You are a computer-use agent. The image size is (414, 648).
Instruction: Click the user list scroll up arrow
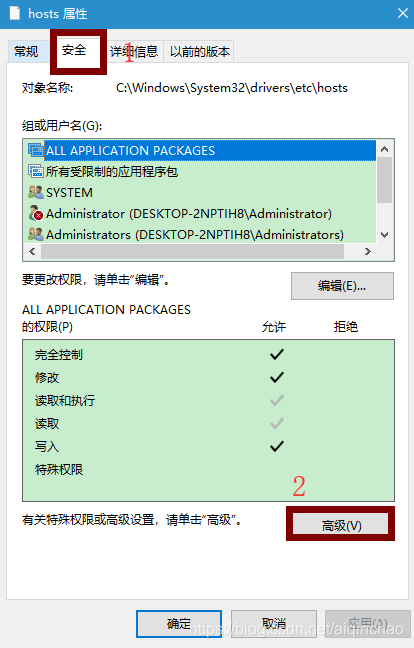click(x=385, y=150)
